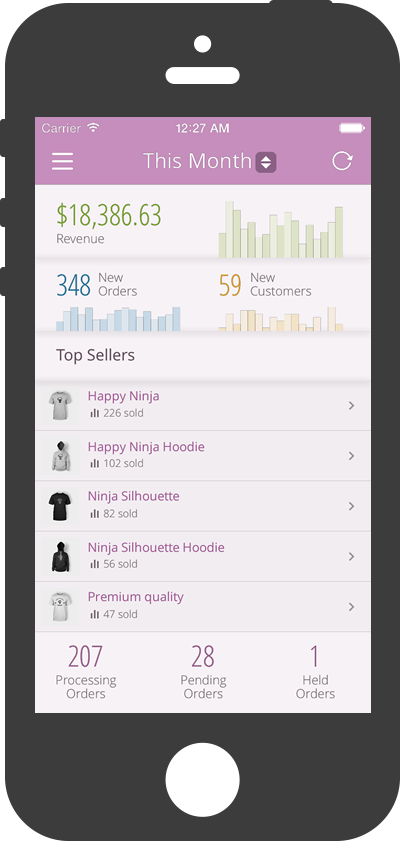View 28 Pending Orders
The height and width of the screenshot is (841, 400).
[203, 673]
